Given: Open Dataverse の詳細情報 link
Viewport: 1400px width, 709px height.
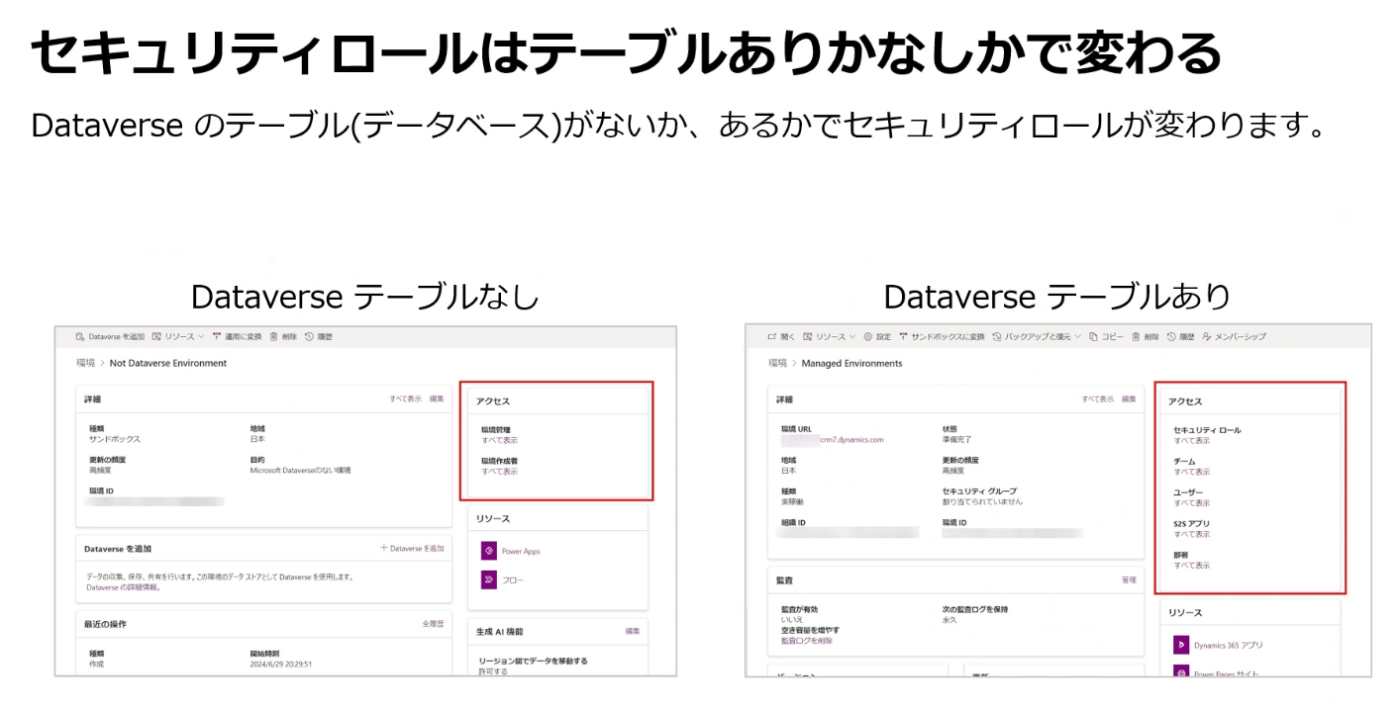Looking at the screenshot, I should (123, 588).
